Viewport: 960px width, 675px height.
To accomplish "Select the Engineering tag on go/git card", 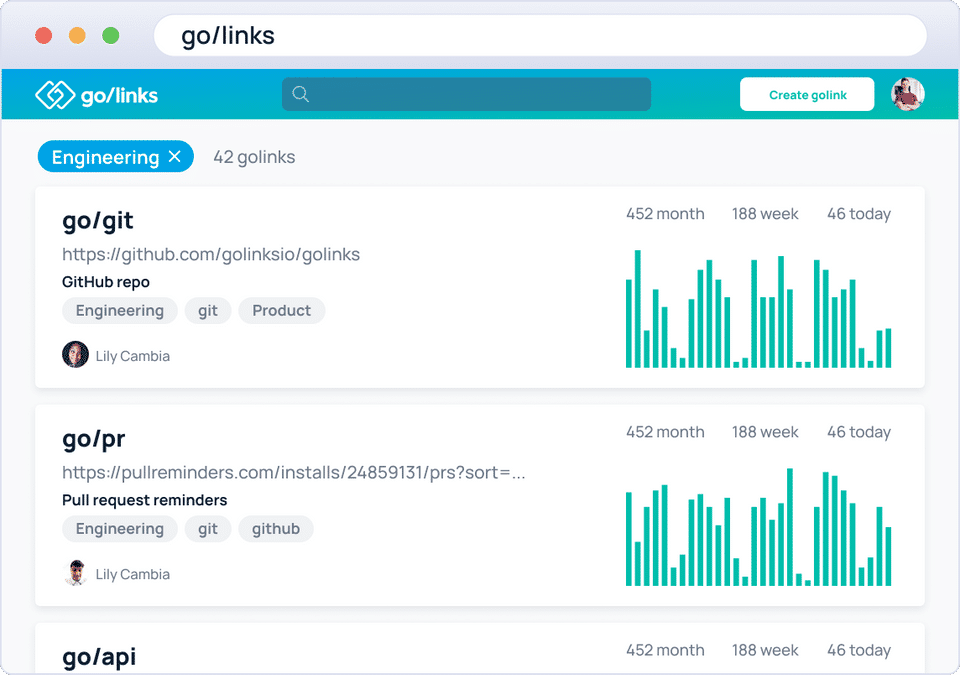I will [119, 311].
